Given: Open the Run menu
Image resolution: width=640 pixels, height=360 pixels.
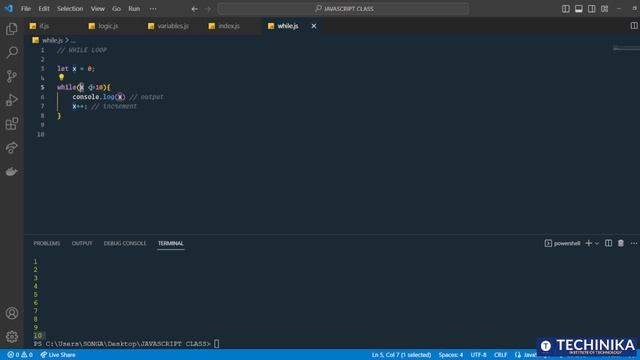Looking at the screenshot, I should pos(134,9).
